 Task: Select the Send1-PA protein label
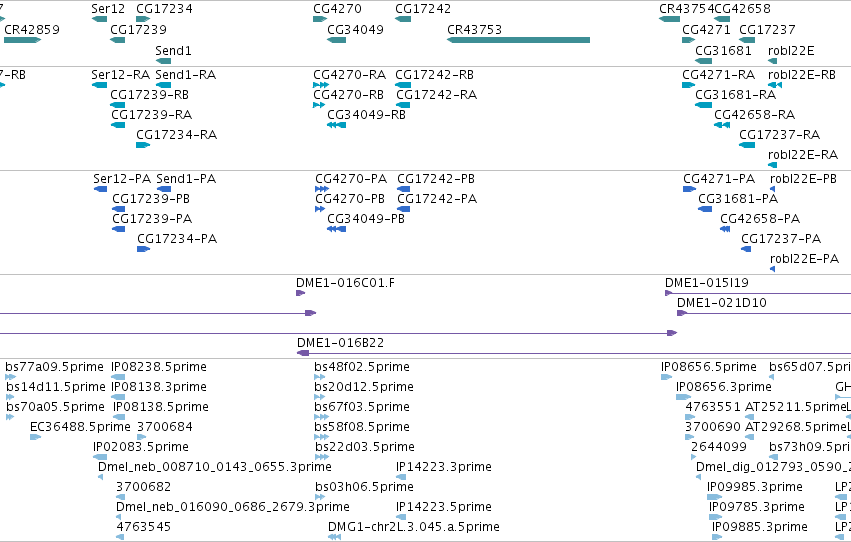tap(186, 179)
